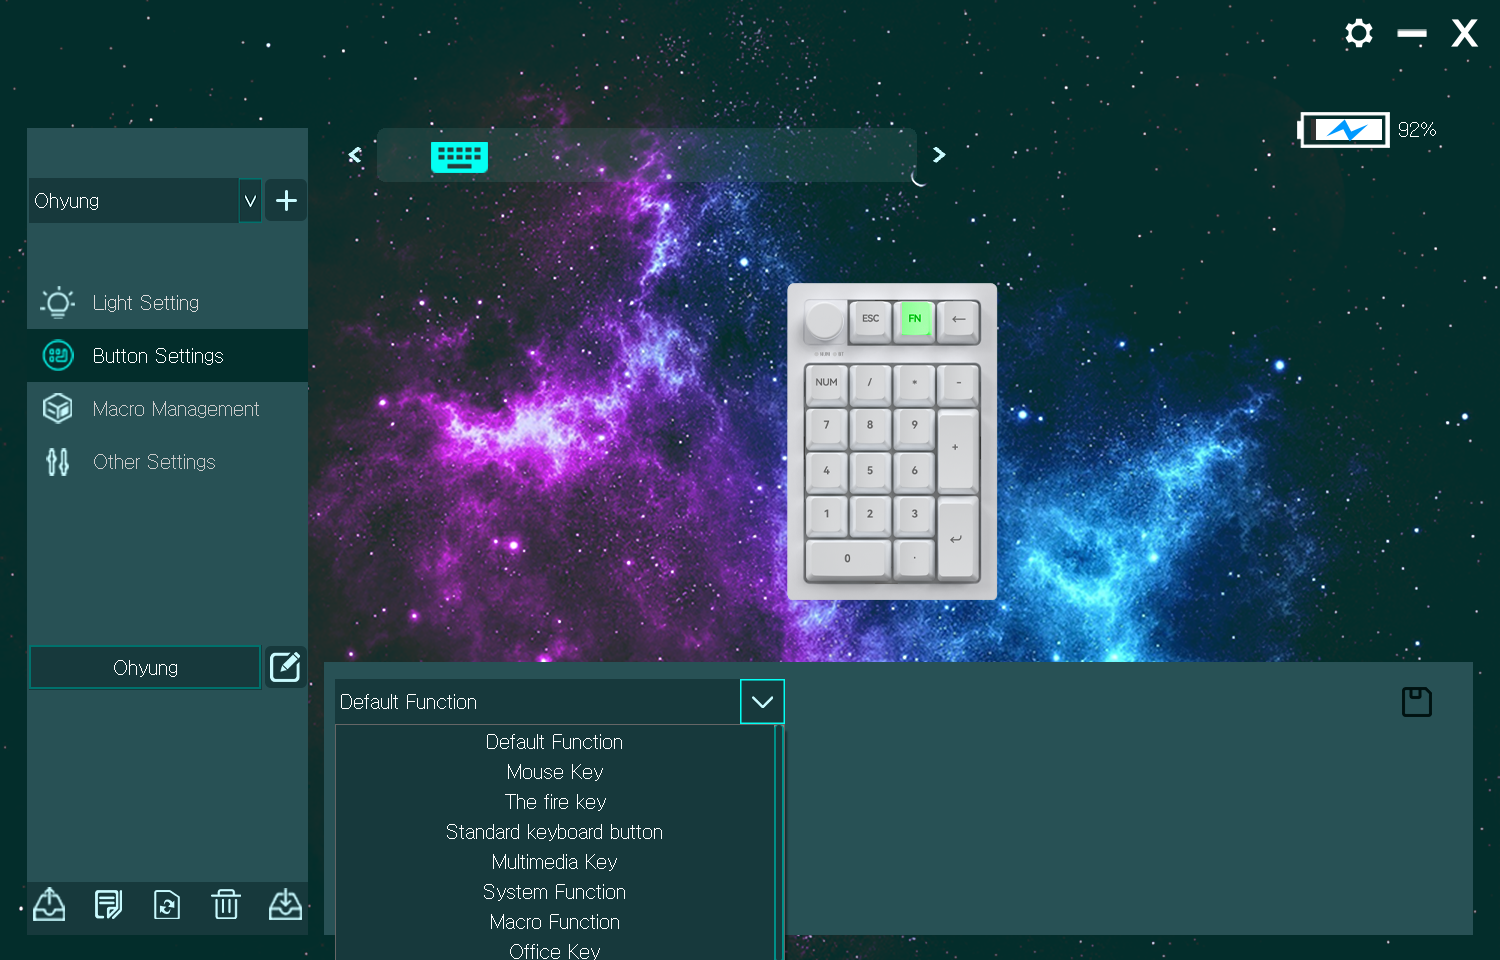Click the save floppy disk icon

[x=1416, y=702]
